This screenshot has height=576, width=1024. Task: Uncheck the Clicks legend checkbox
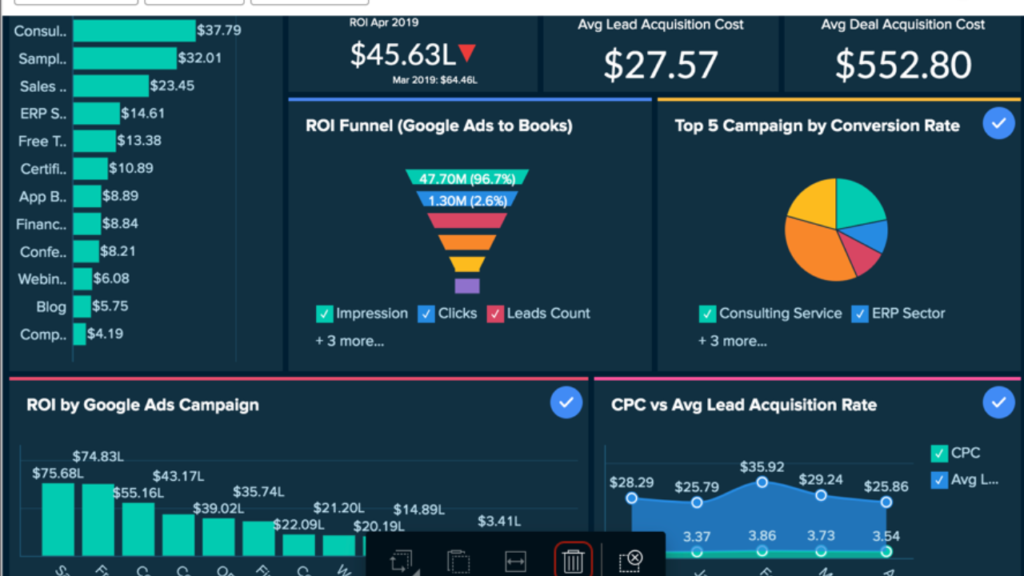pos(426,314)
